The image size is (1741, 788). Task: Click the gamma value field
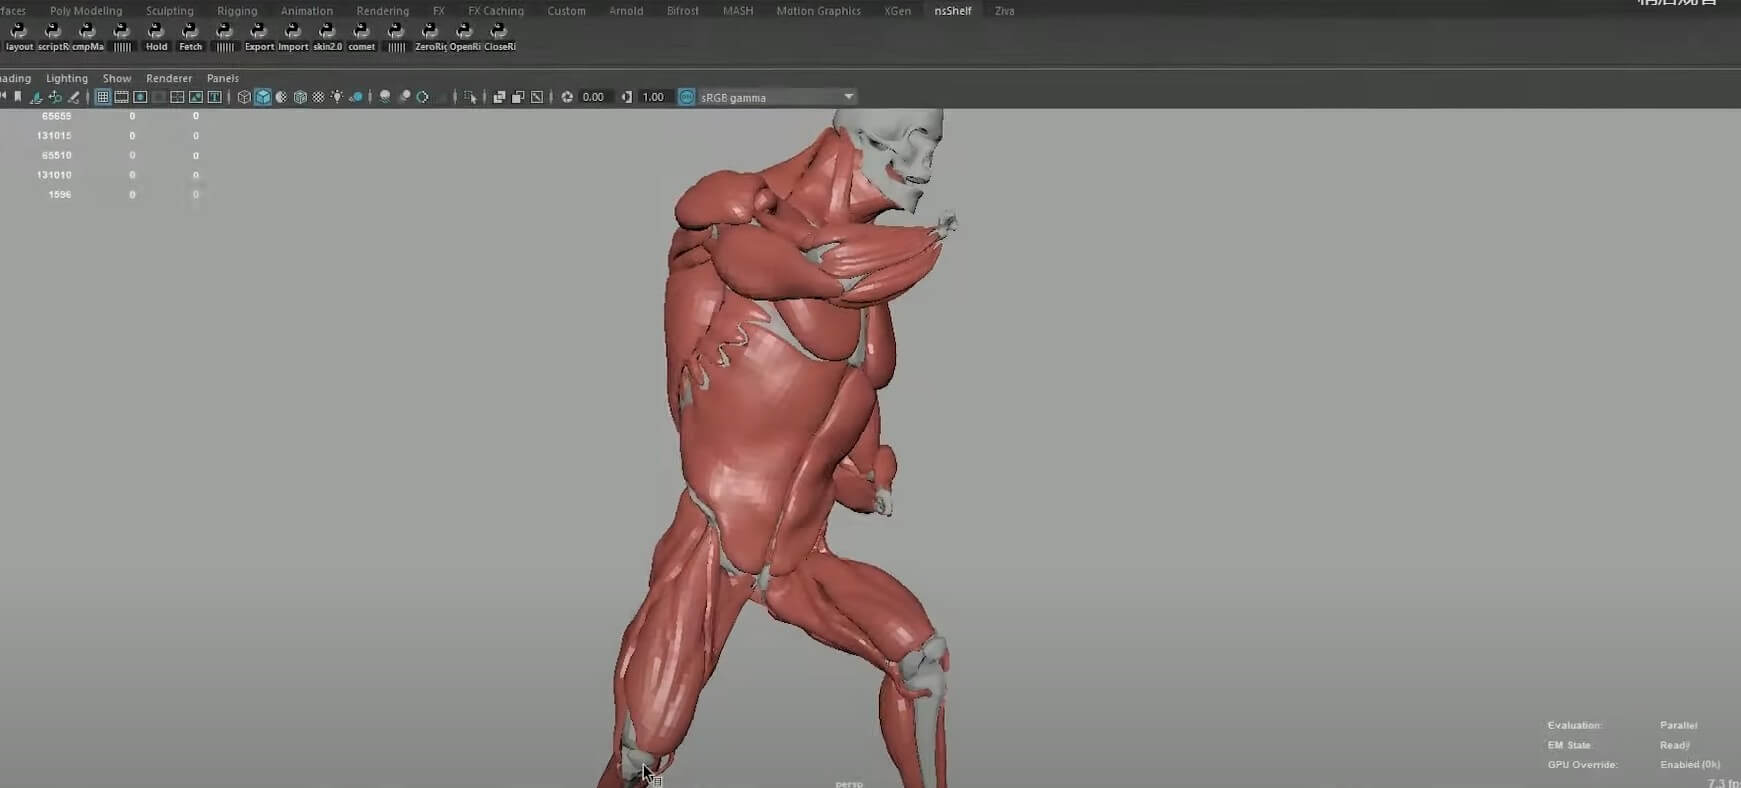[x=653, y=97]
